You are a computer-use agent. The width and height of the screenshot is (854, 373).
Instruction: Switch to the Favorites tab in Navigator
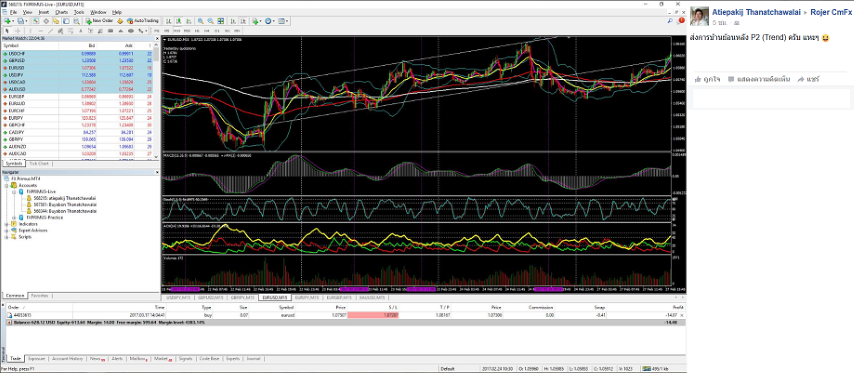coord(38,295)
